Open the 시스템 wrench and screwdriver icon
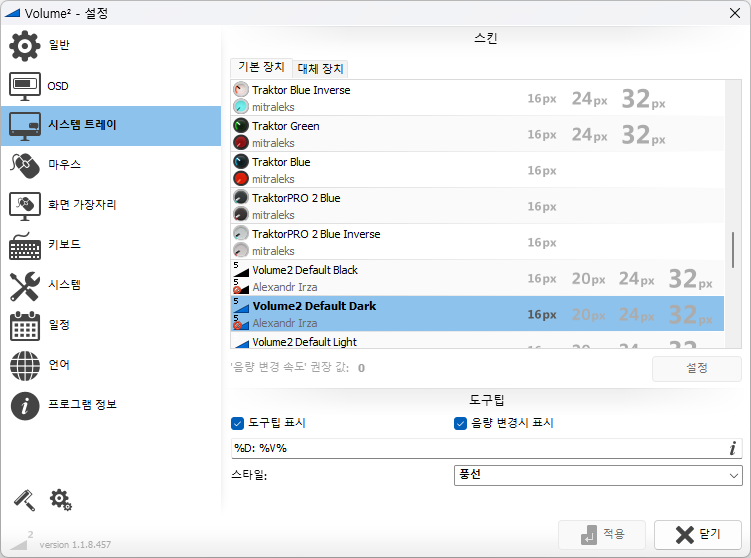751x558 pixels. tap(24, 286)
